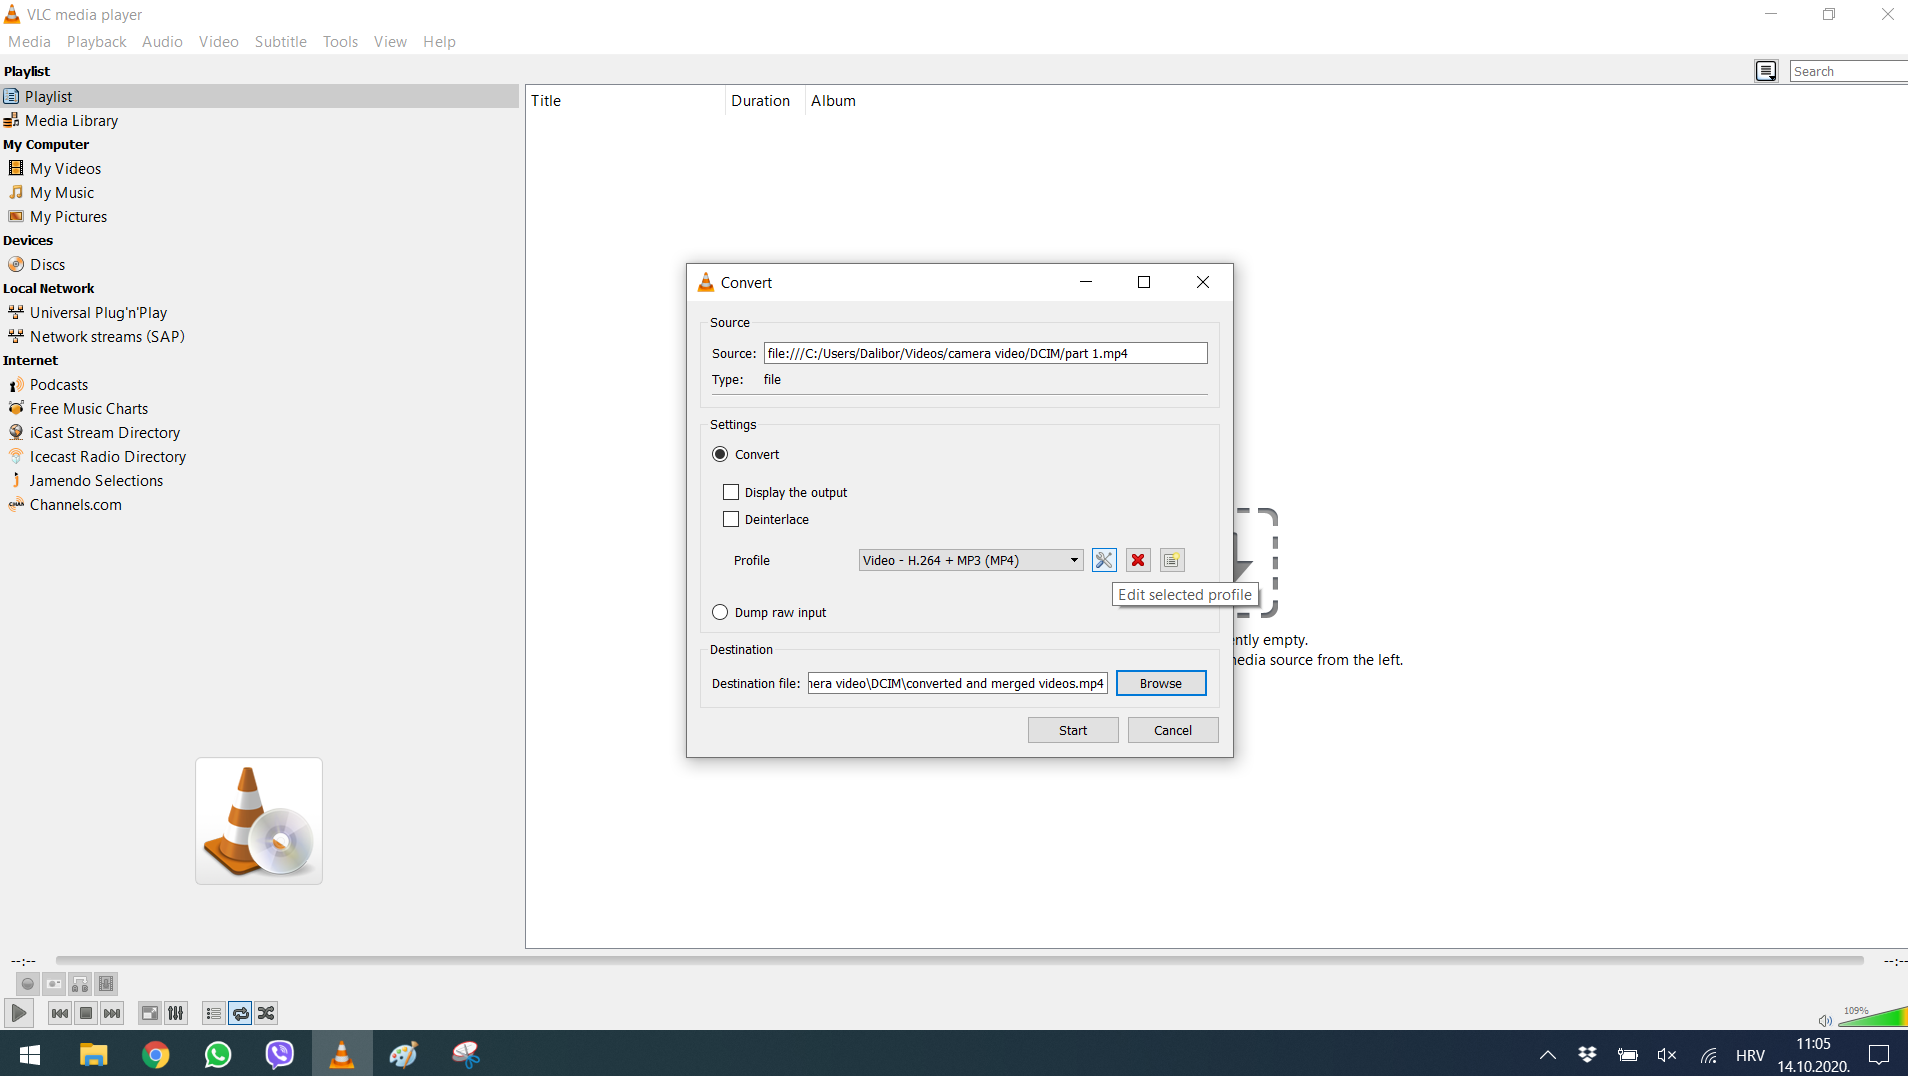Open the Edit selected profile wrench icon
1908x1076 pixels.
pos(1103,560)
